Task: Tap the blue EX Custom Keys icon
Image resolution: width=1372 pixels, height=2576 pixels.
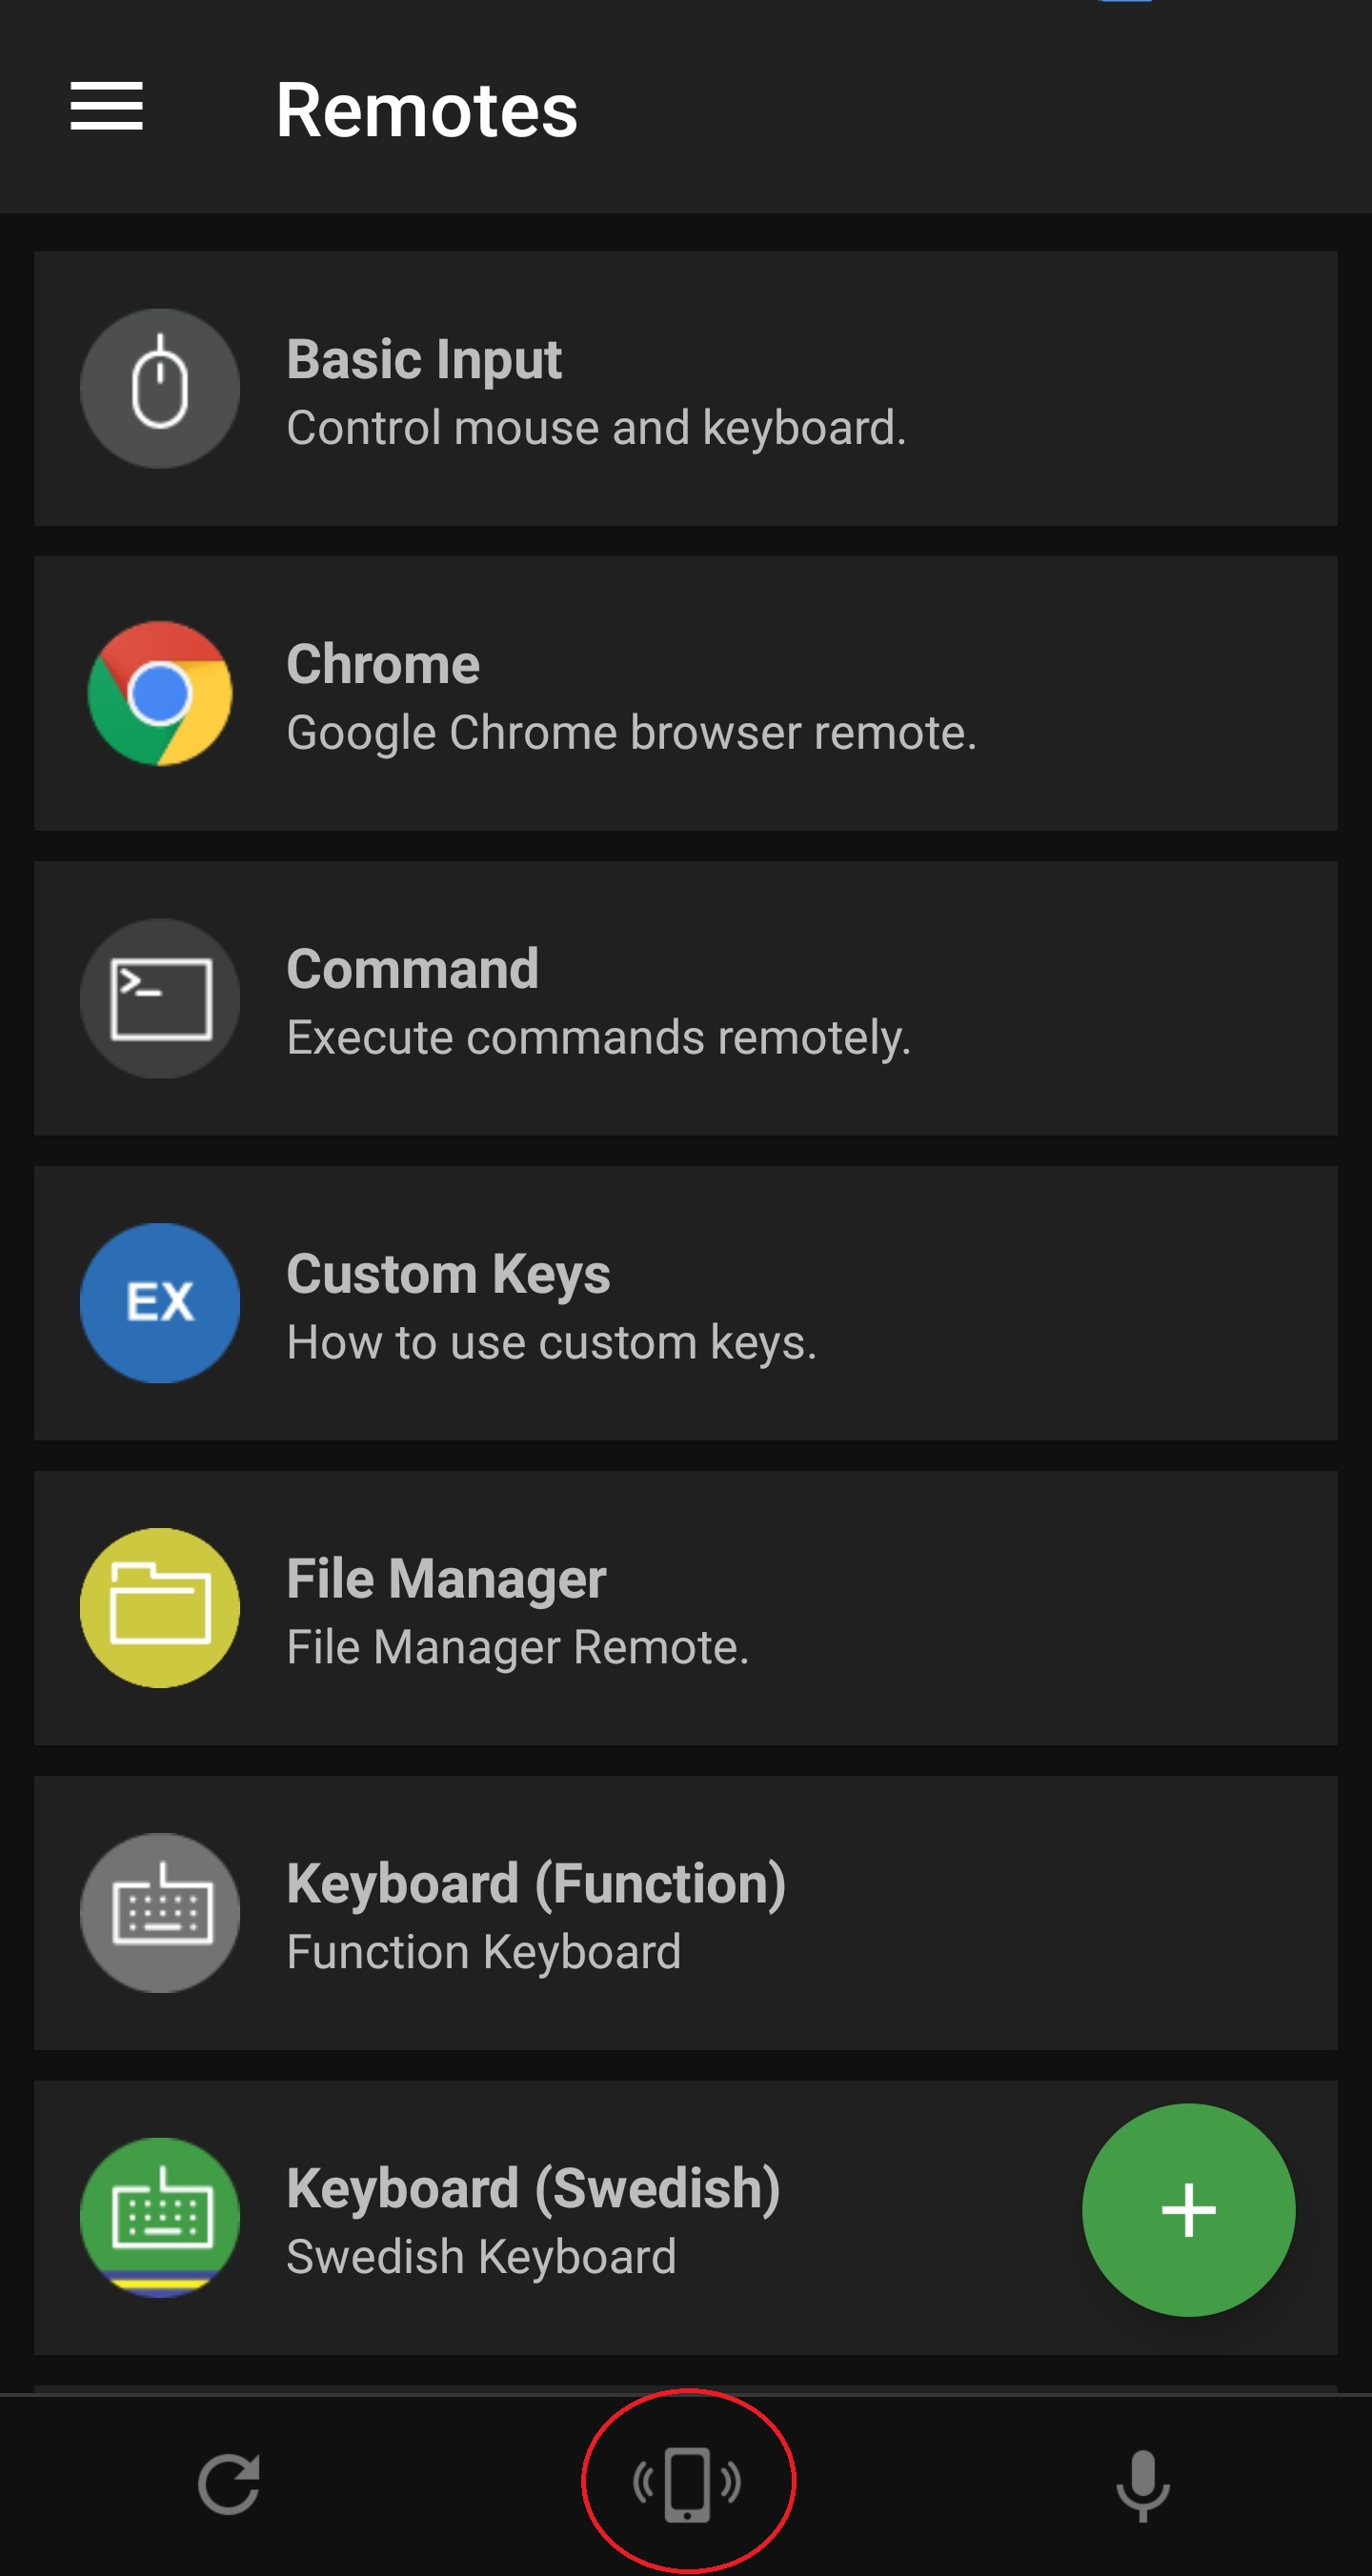Action: pyautogui.click(x=160, y=1303)
